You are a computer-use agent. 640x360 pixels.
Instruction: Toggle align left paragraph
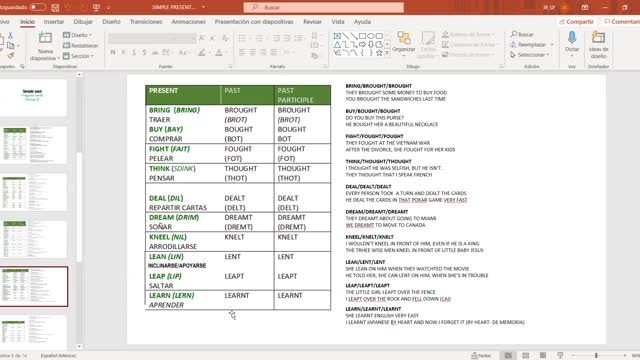pyautogui.click(x=242, y=52)
